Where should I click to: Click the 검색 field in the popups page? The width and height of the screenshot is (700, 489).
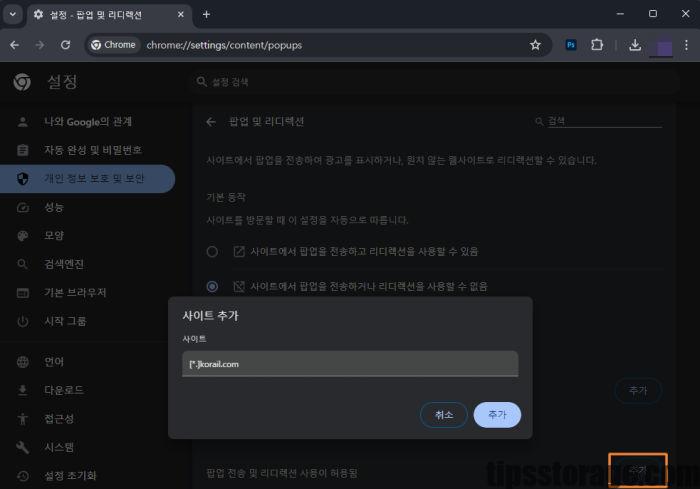coord(604,121)
